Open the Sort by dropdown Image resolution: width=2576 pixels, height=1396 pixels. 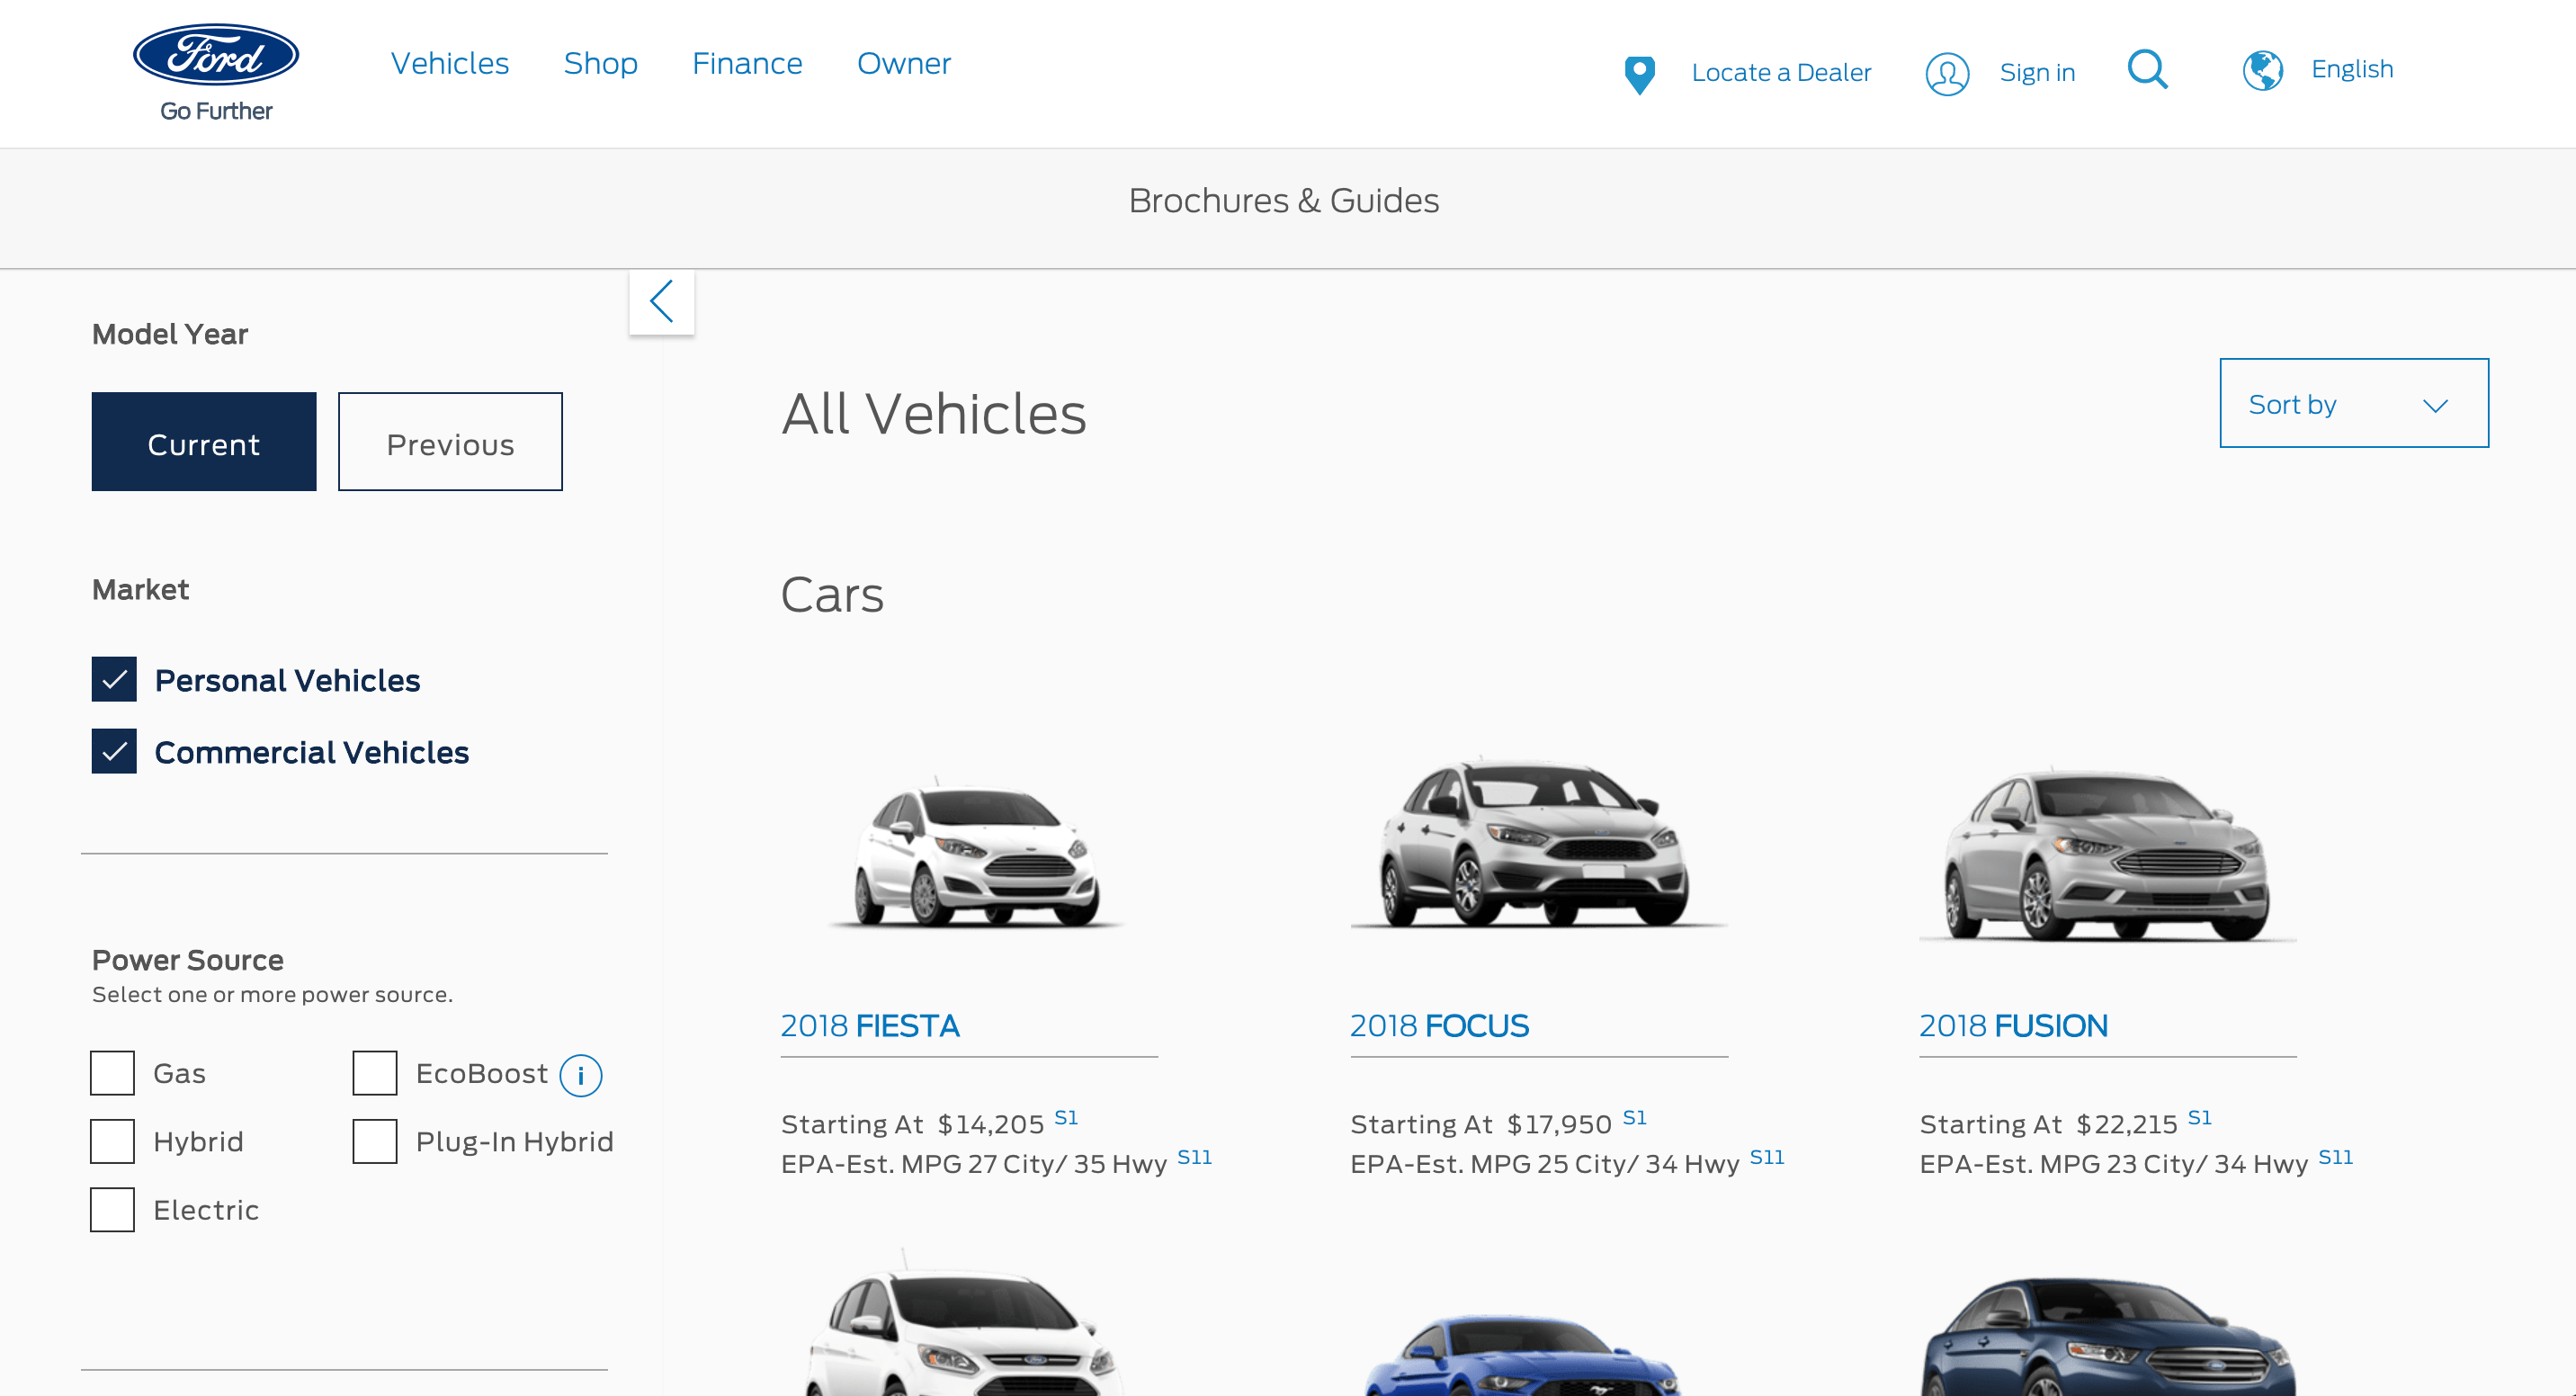tap(2353, 403)
